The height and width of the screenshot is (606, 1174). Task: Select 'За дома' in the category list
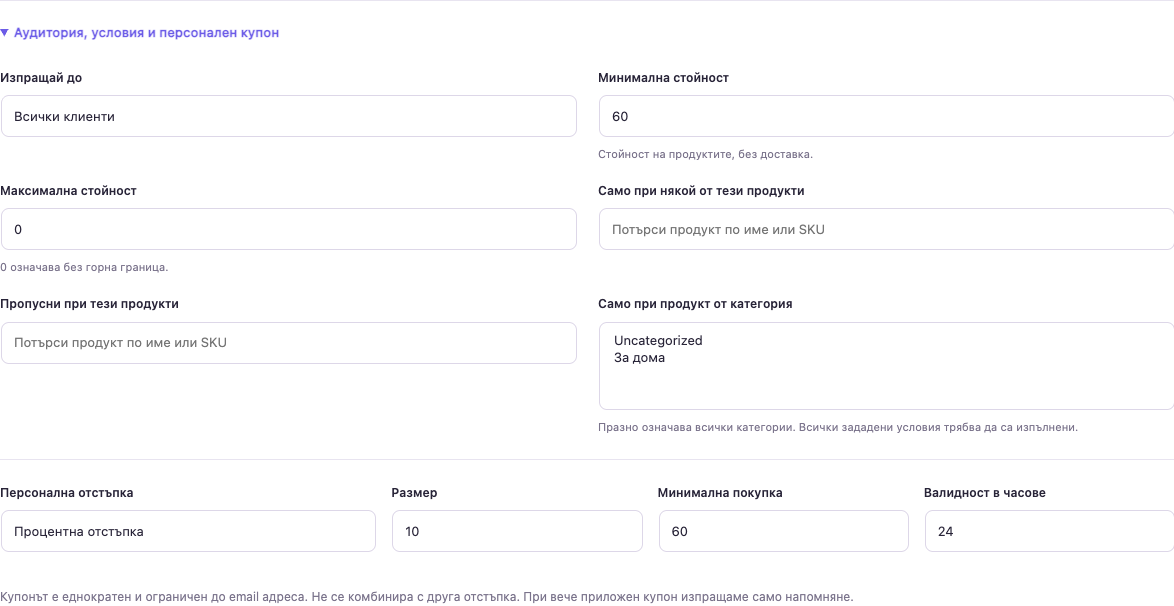point(639,358)
